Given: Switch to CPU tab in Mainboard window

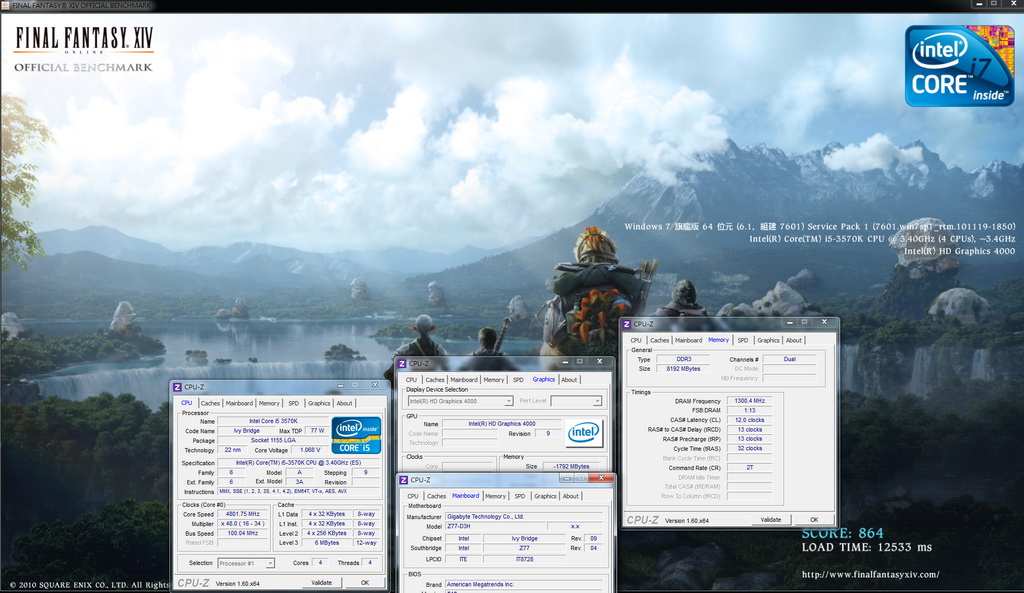Looking at the screenshot, I should pyautogui.click(x=413, y=496).
